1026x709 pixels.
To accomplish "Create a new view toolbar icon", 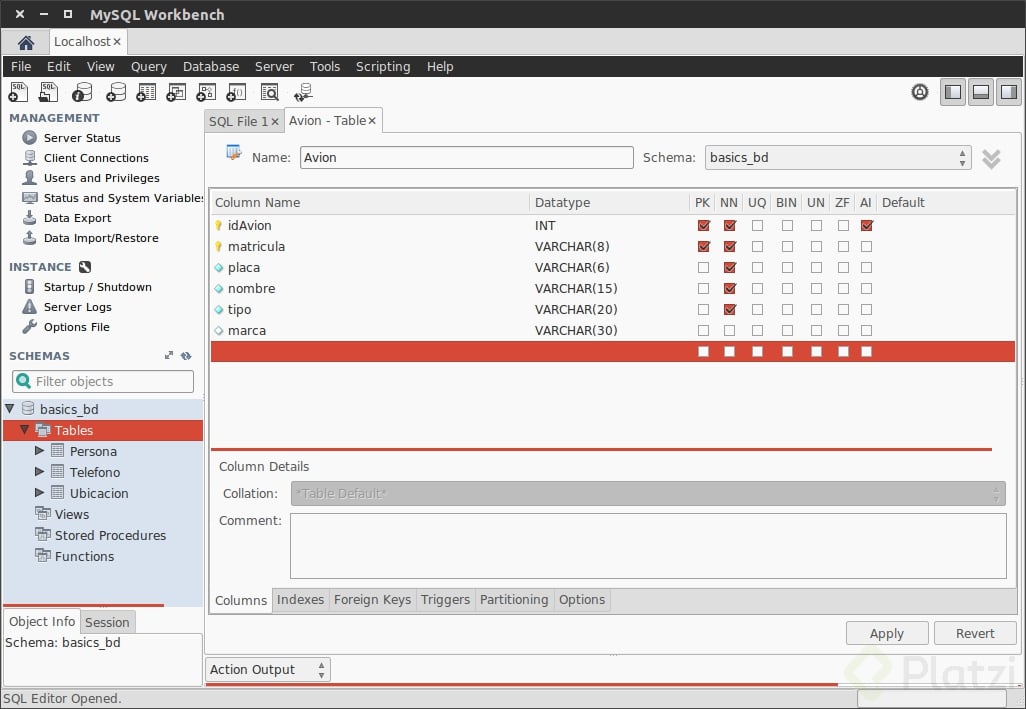I will 176,92.
